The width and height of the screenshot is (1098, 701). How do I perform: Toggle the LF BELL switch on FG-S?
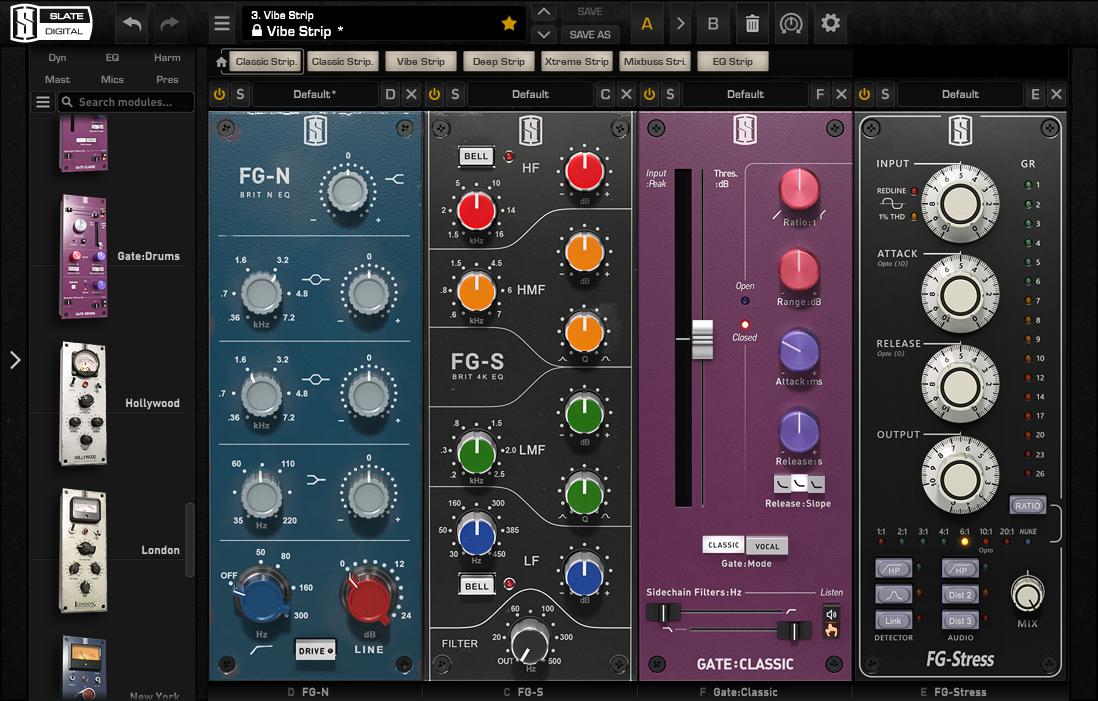pyautogui.click(x=477, y=585)
